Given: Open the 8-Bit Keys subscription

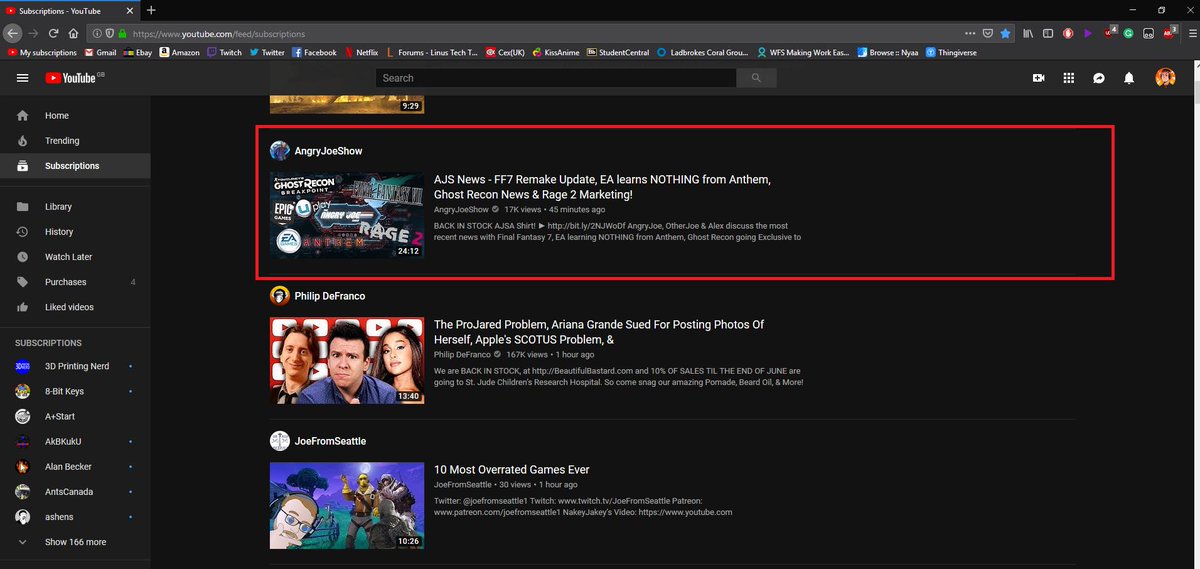Looking at the screenshot, I should [x=75, y=391].
